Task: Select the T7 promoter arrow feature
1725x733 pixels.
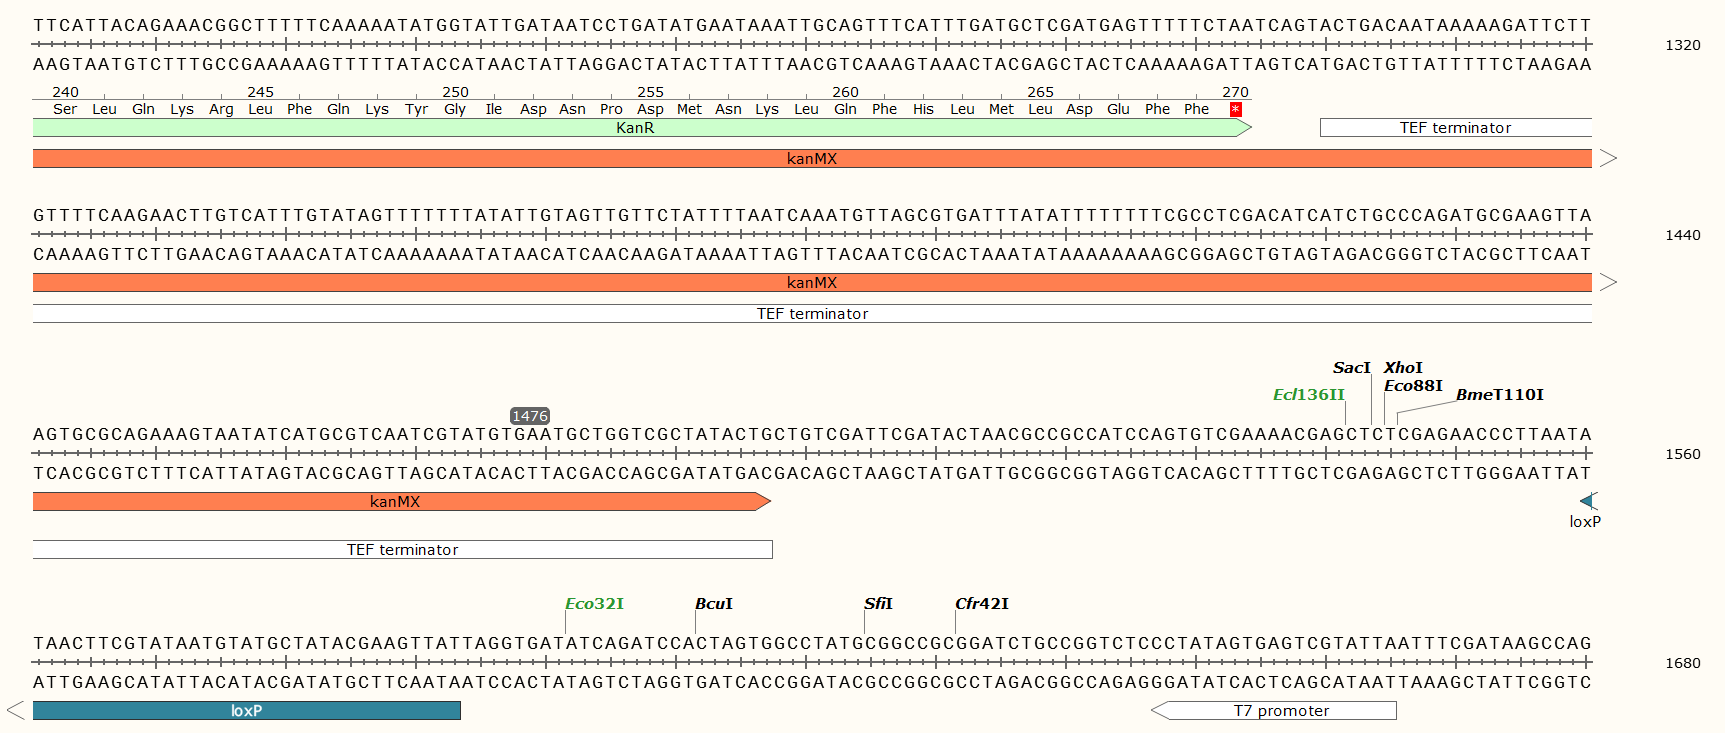Action: click(1280, 710)
